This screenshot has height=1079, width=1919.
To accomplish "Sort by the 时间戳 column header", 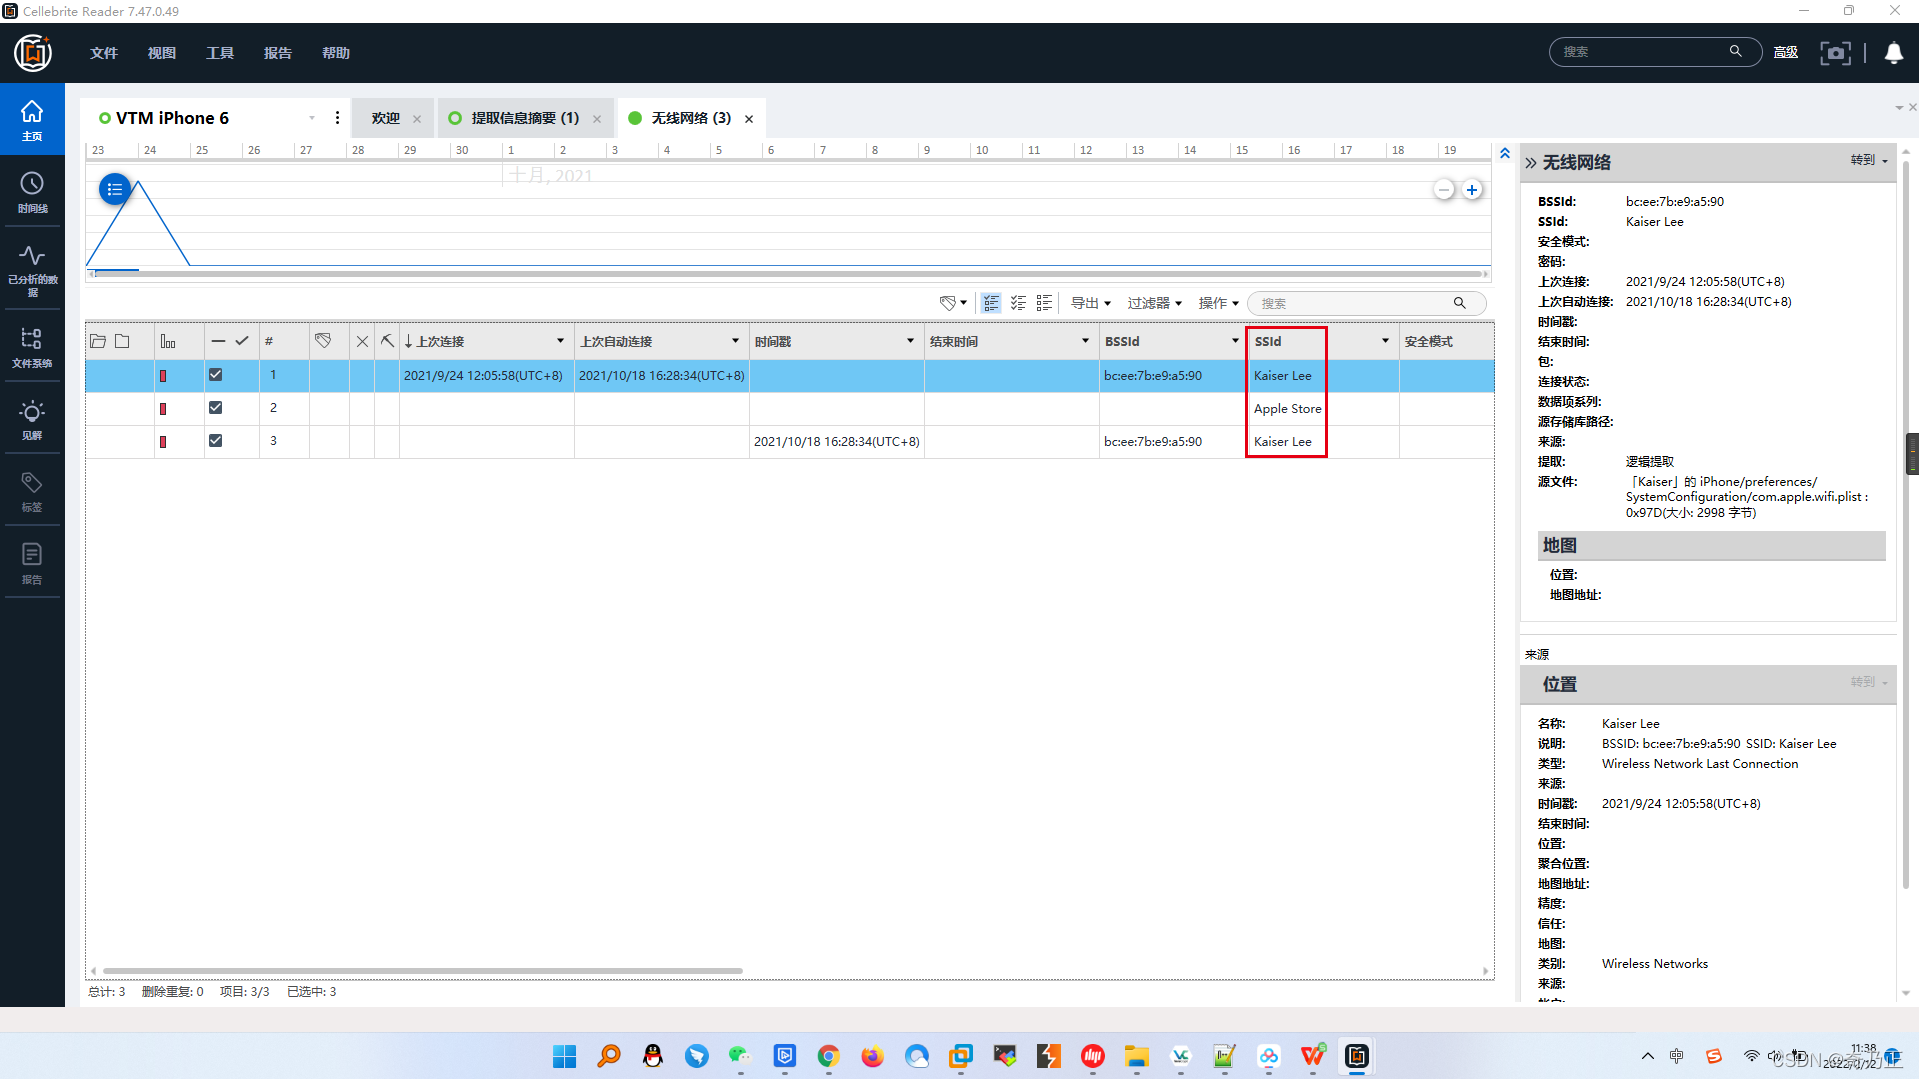I will click(x=773, y=341).
